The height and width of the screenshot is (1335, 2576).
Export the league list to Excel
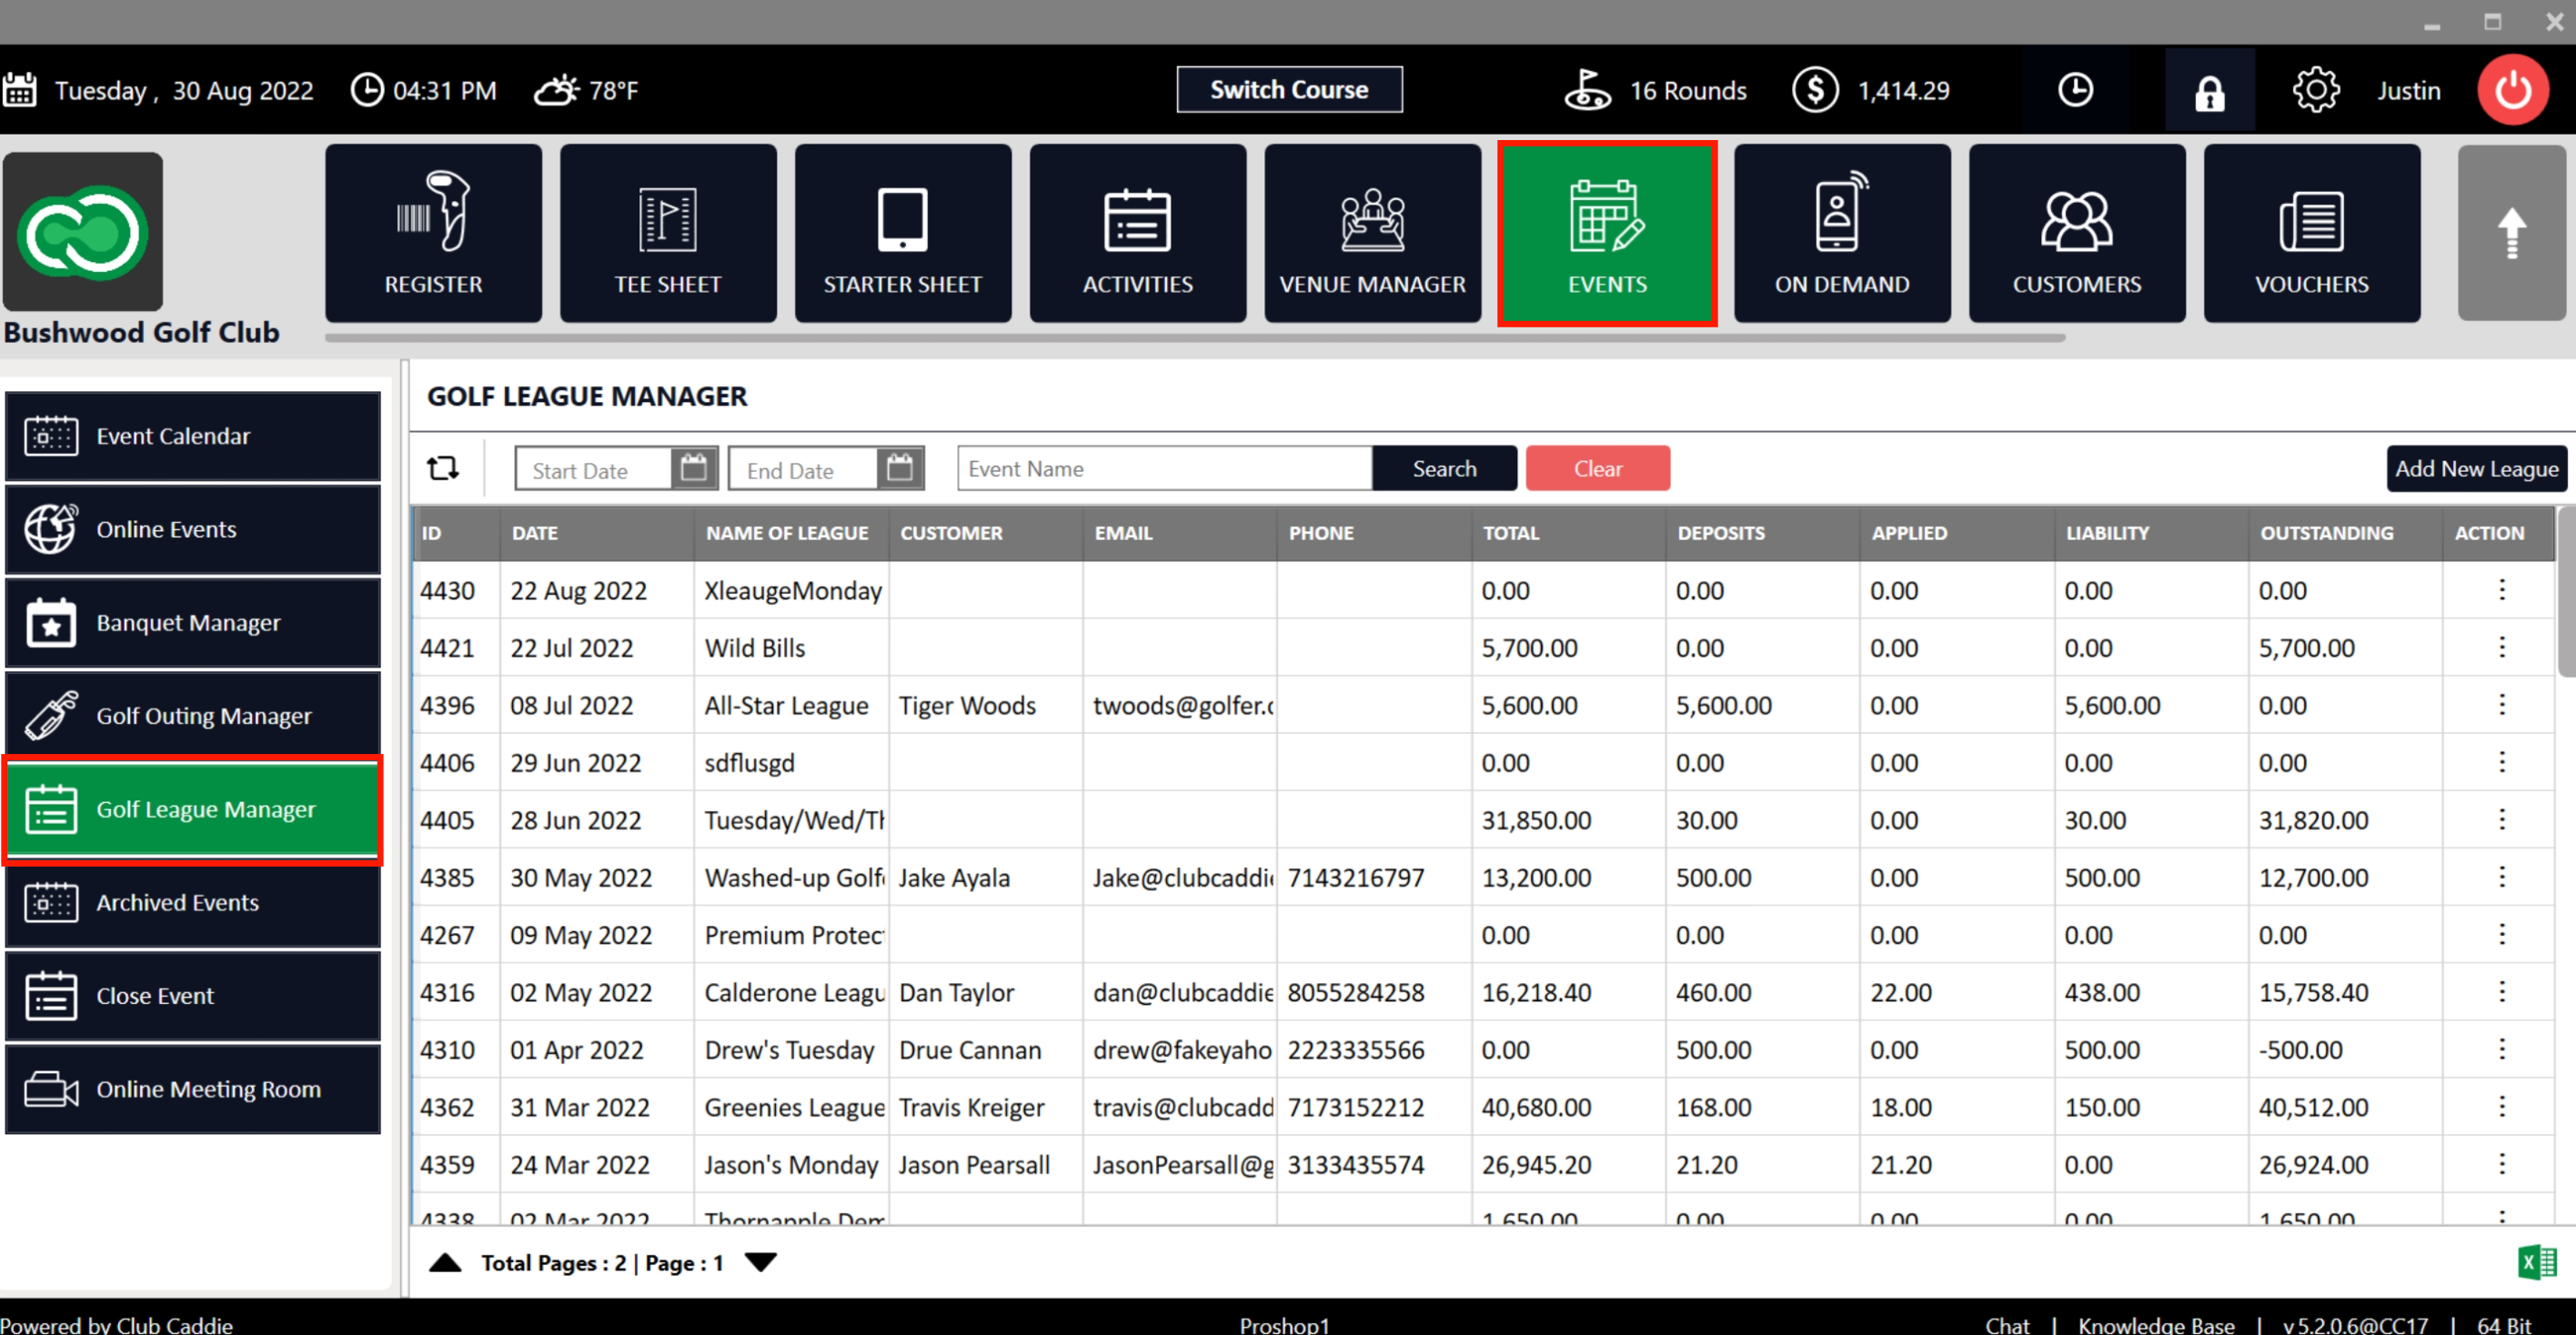tap(2537, 1262)
